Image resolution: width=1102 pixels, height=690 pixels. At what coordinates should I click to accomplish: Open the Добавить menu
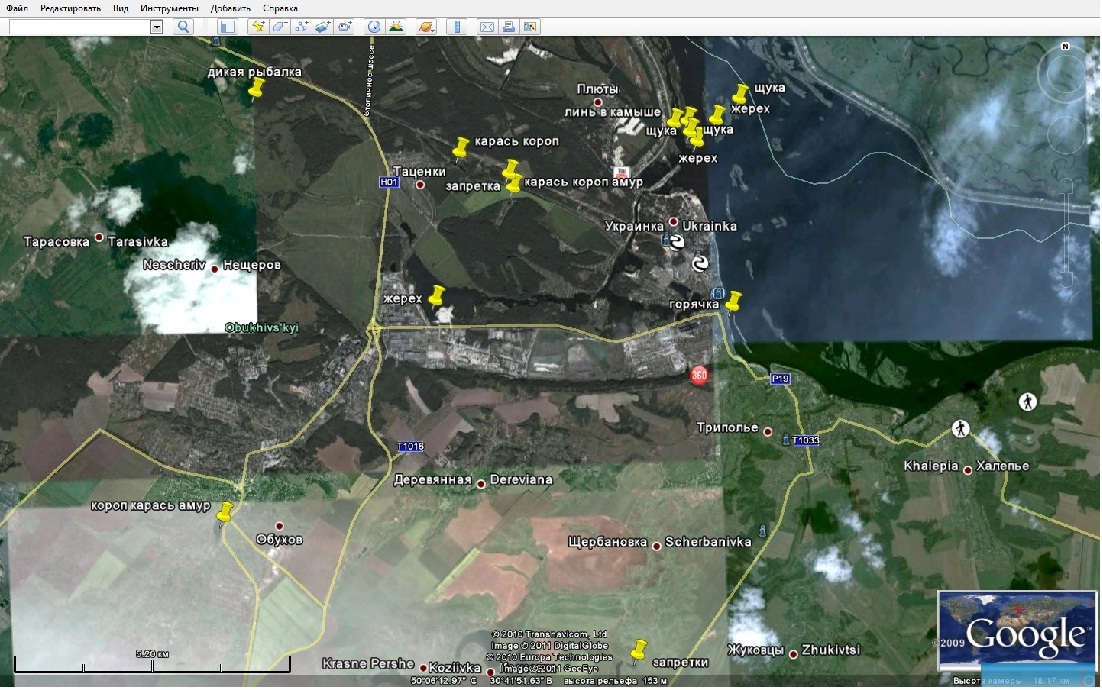(230, 8)
